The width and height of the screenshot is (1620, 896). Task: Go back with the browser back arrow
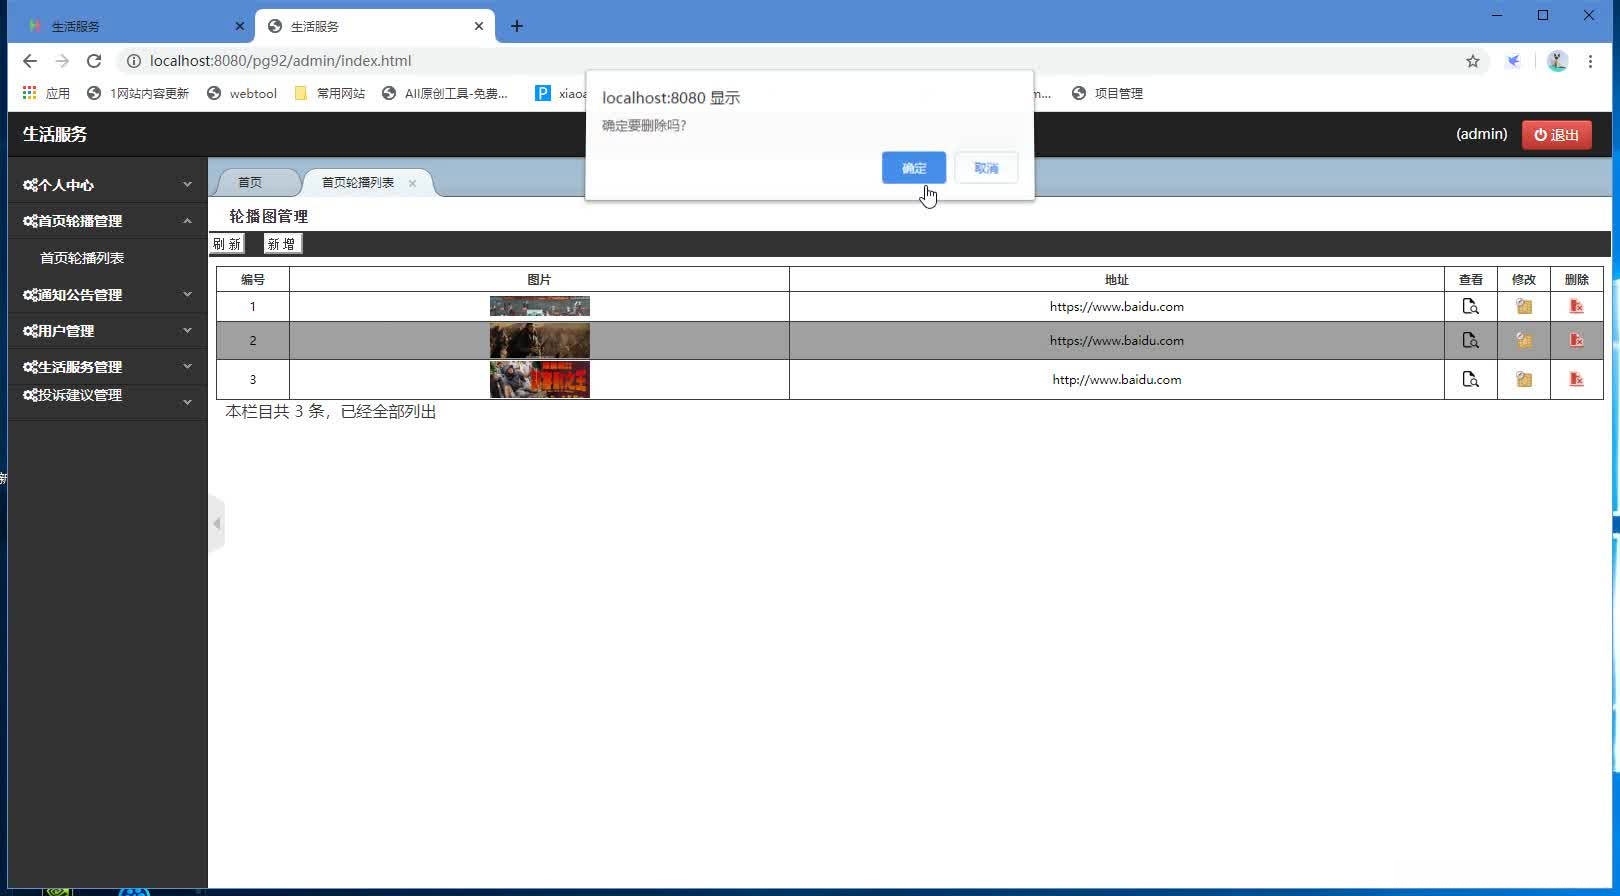coord(30,61)
